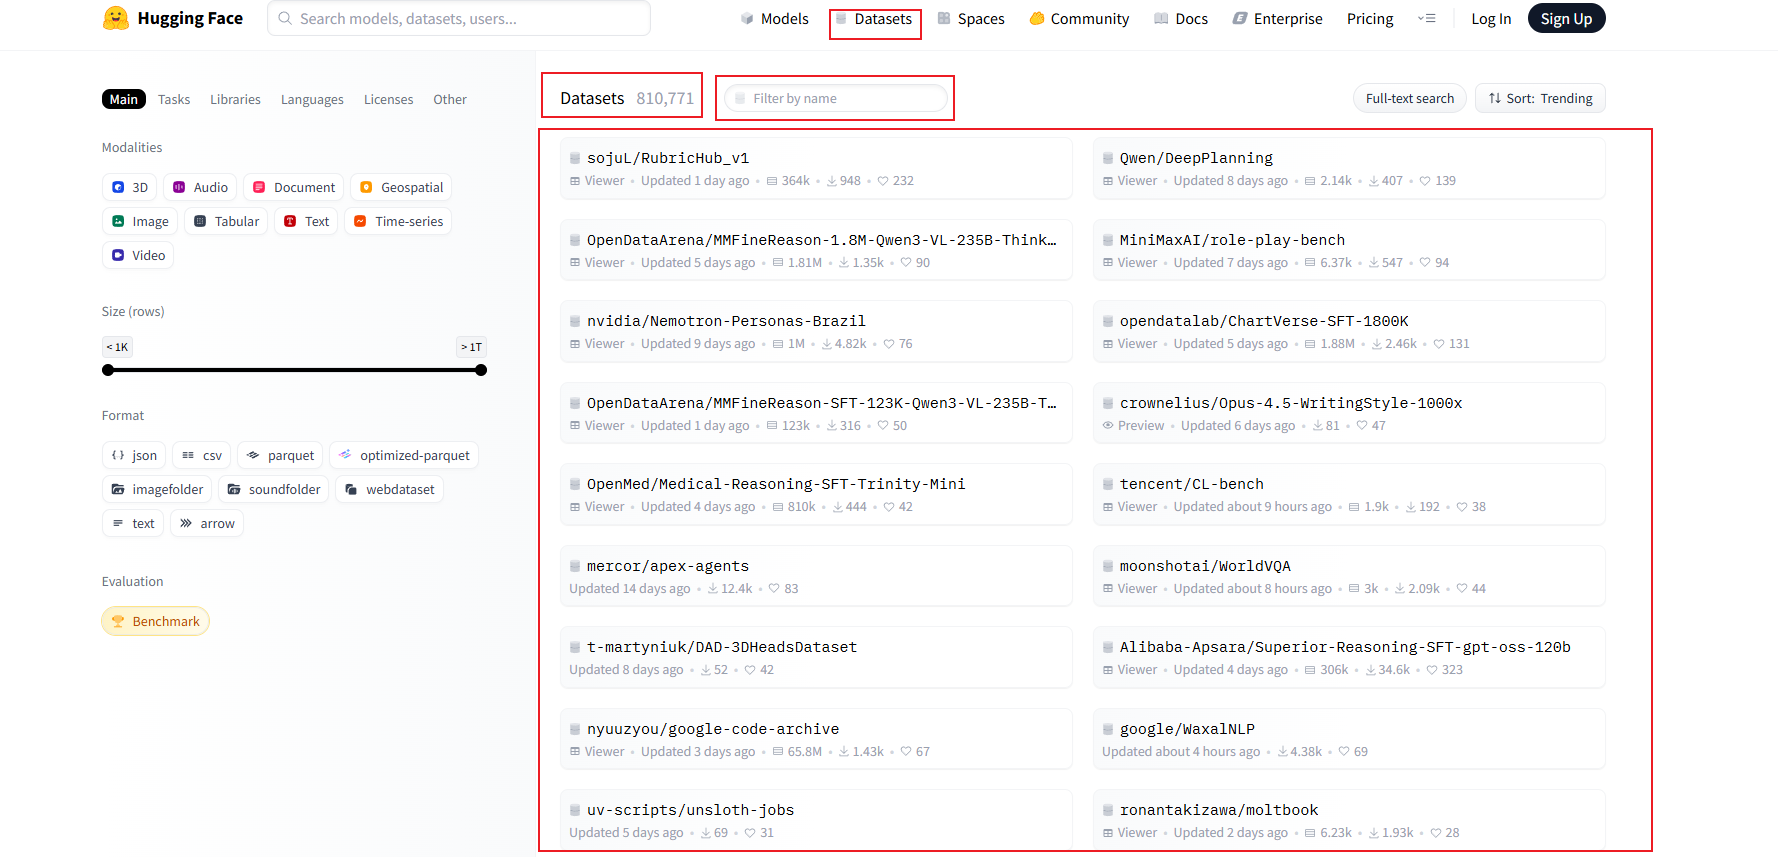Toggle the 3D modality filter
This screenshot has height=857, width=1778.
(x=130, y=187)
